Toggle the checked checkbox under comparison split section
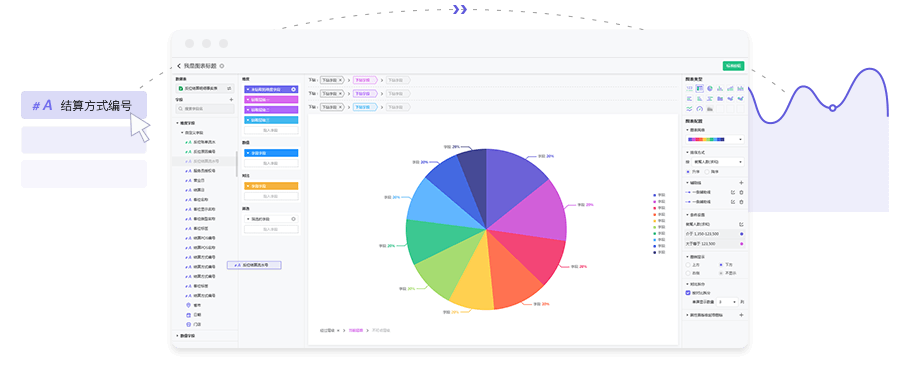The height and width of the screenshot is (370, 920). pos(688,292)
